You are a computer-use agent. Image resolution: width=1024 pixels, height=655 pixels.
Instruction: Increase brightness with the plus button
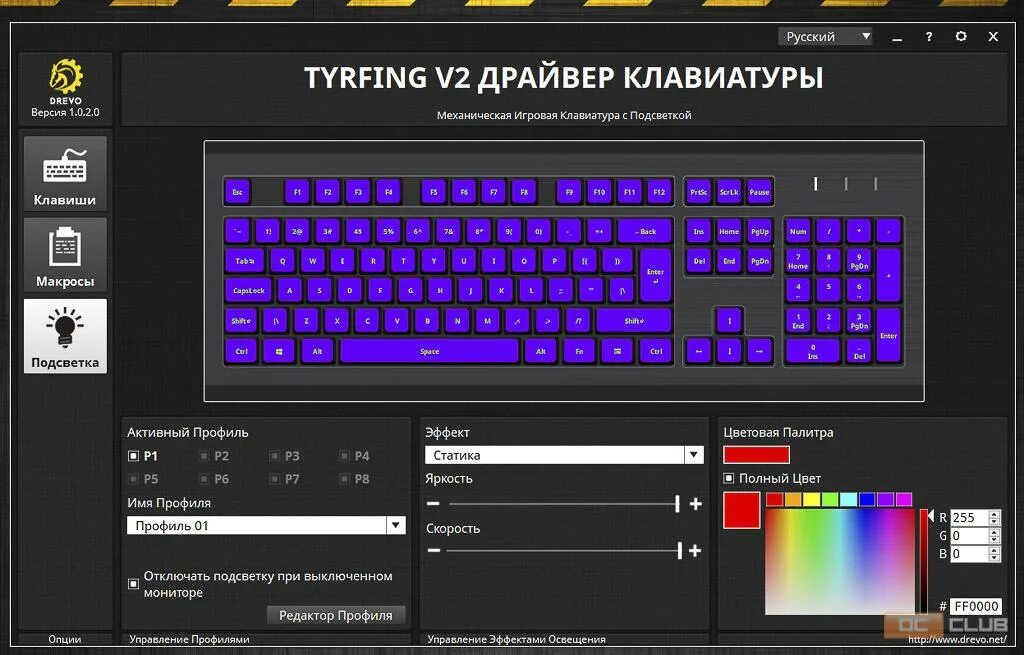click(x=696, y=503)
